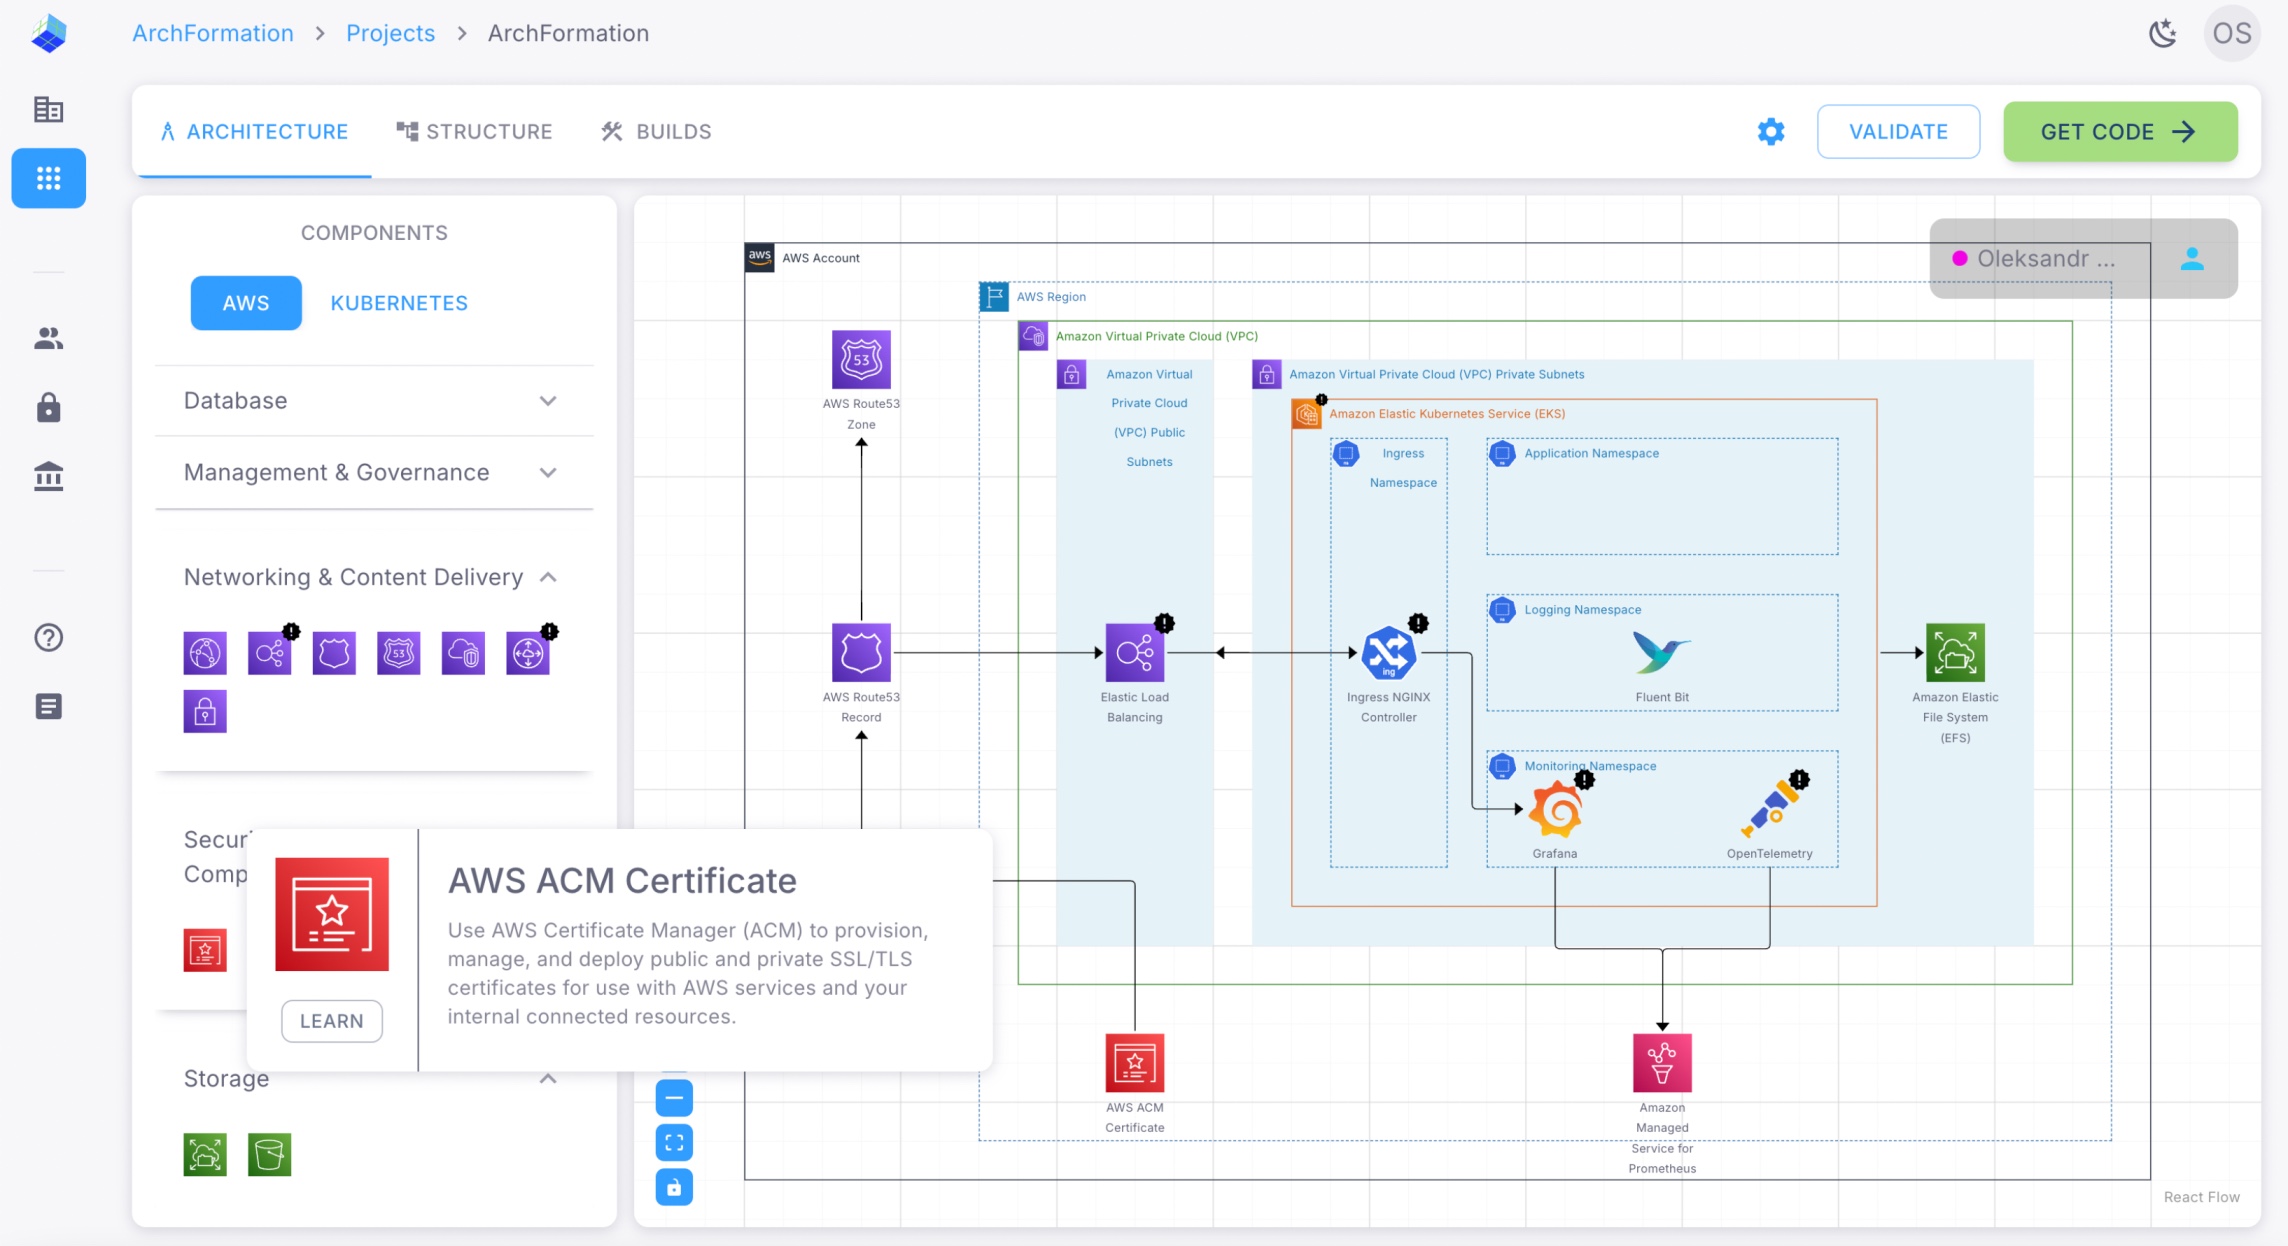Click the dark mode moon icon
Screen dimensions: 2288x1246
click(x=2162, y=33)
